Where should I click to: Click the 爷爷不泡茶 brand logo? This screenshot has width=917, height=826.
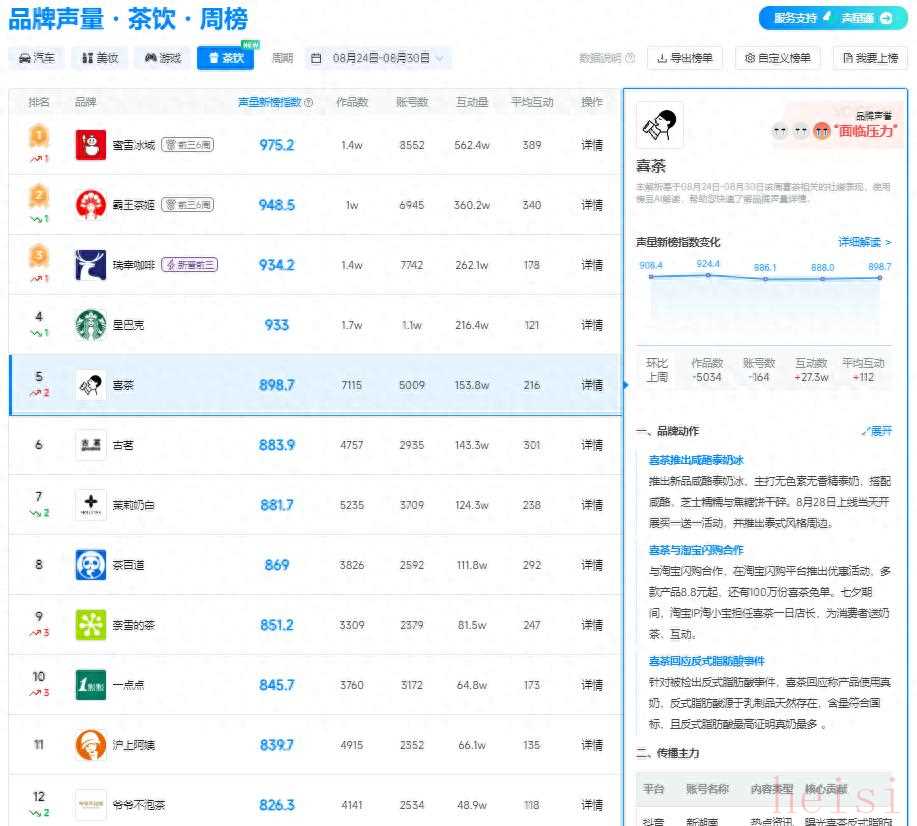point(91,805)
